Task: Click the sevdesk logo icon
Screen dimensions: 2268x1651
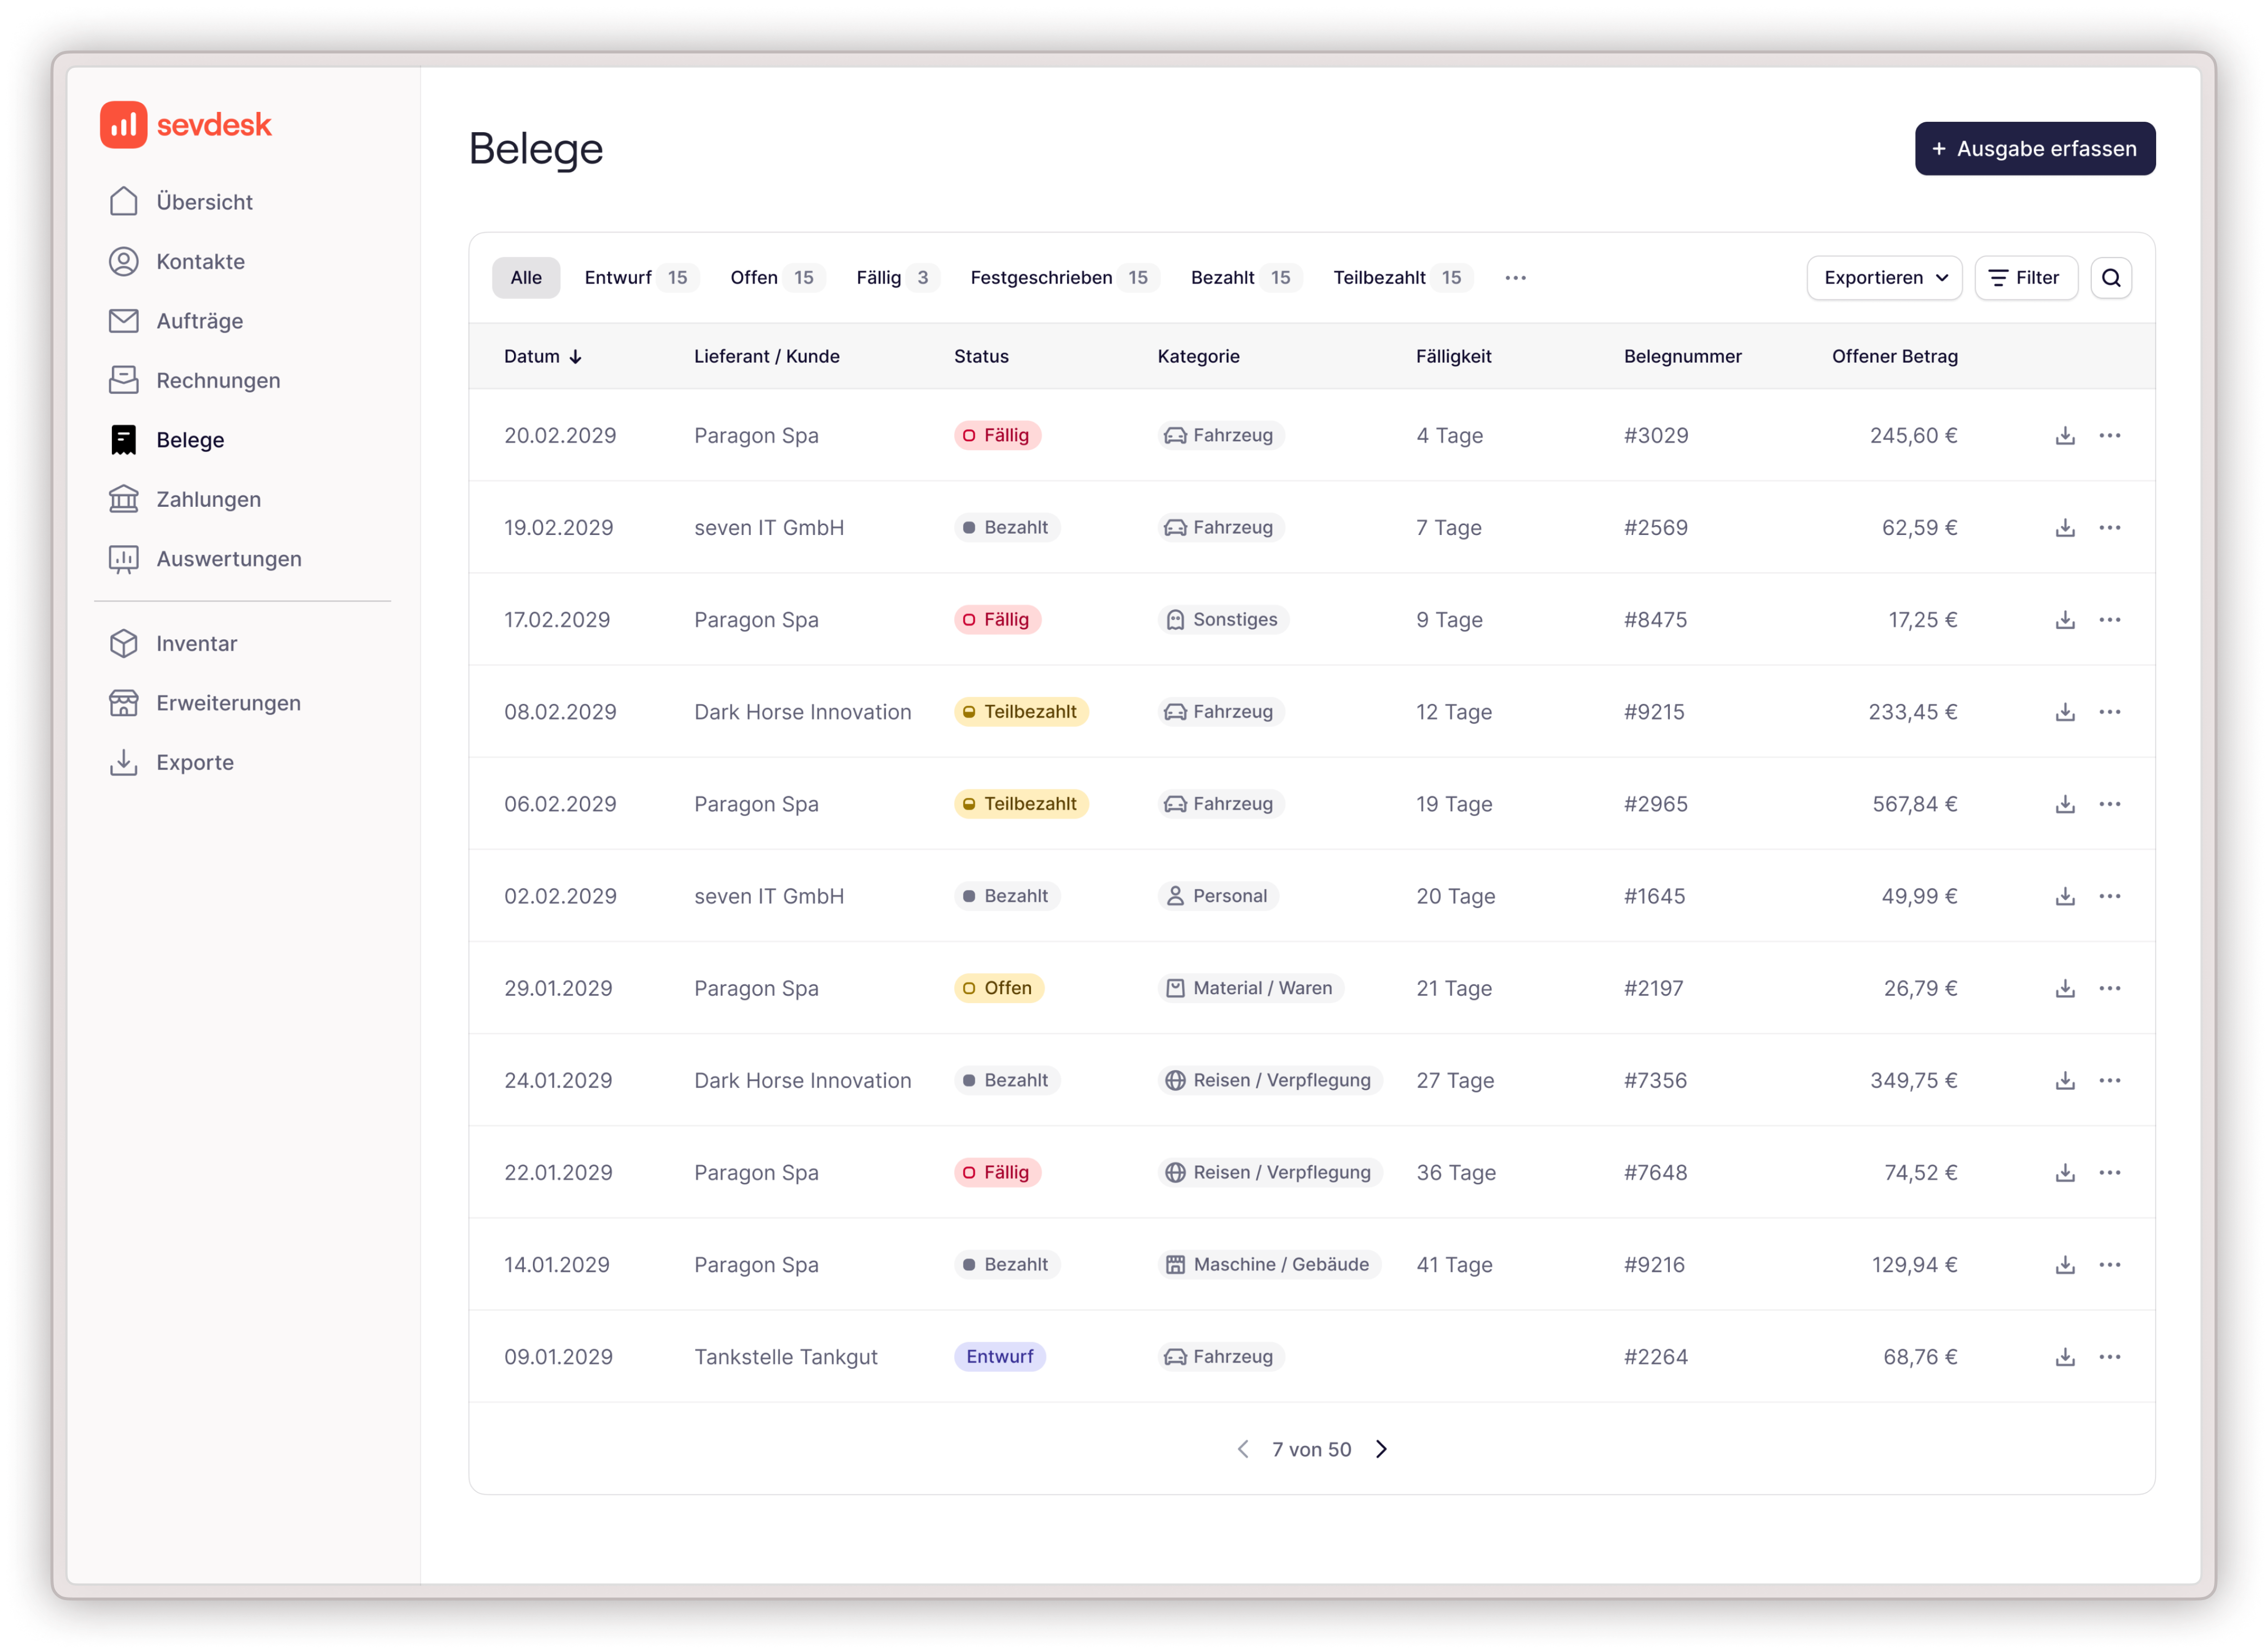Action: 124,125
